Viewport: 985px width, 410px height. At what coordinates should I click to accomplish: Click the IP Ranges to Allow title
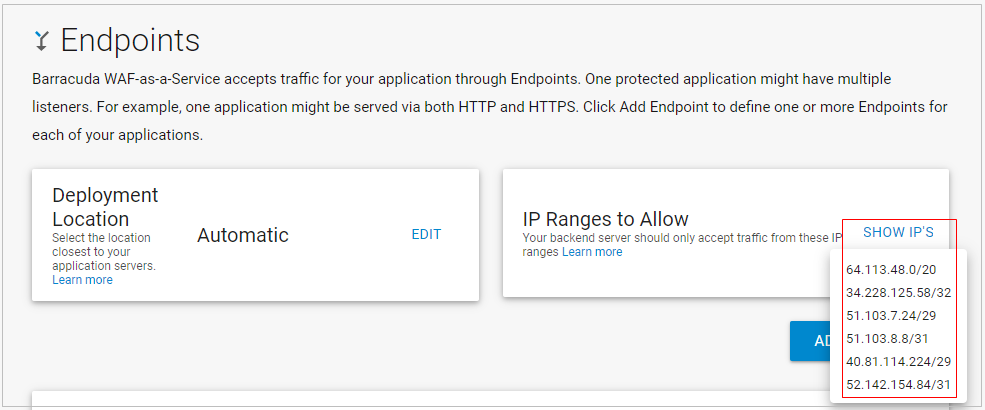606,219
